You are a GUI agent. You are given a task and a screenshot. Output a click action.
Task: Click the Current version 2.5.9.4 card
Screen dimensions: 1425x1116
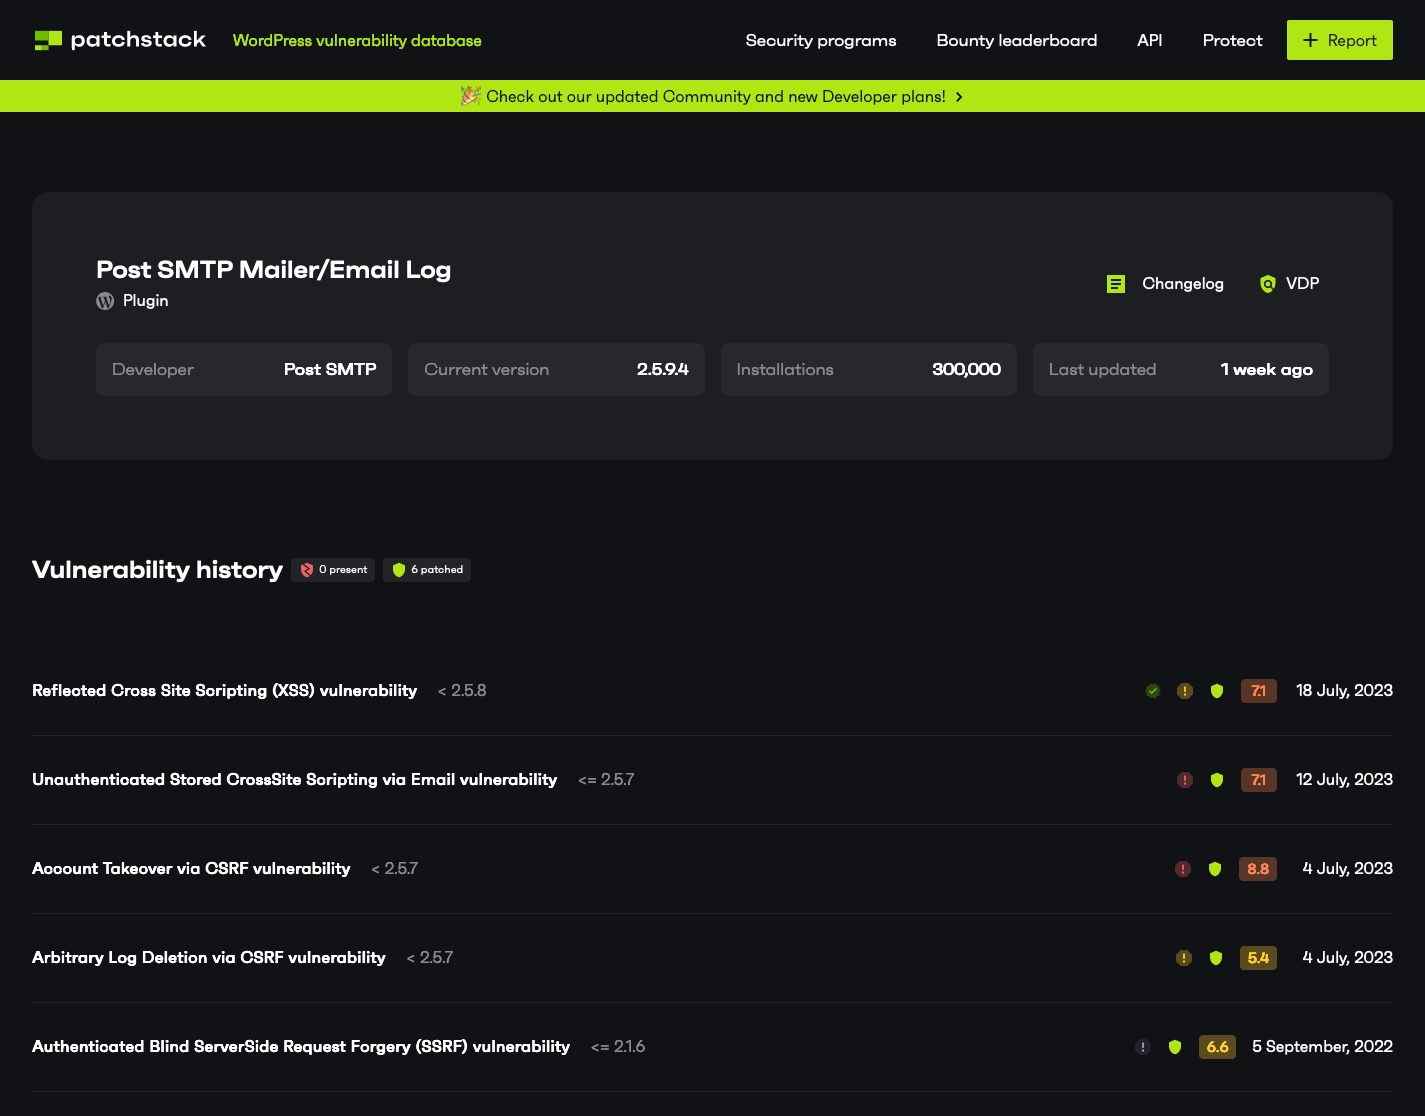[x=556, y=370]
